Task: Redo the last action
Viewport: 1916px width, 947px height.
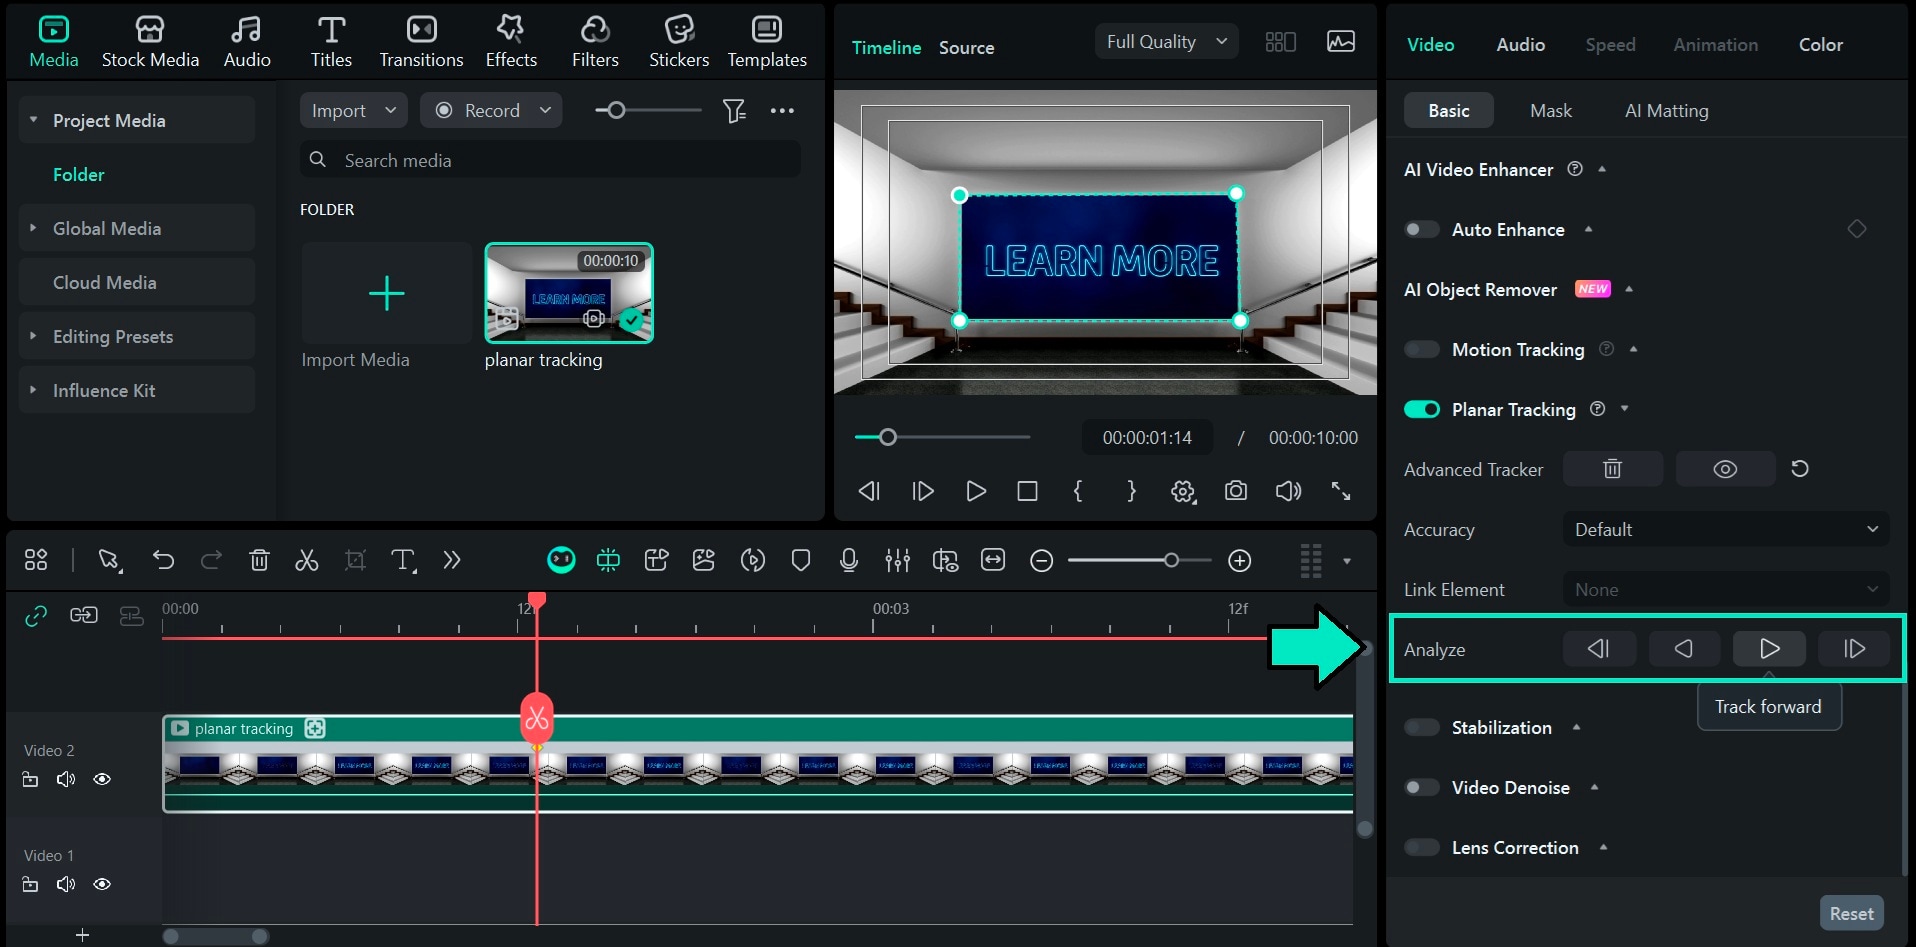Action: [x=211, y=561]
